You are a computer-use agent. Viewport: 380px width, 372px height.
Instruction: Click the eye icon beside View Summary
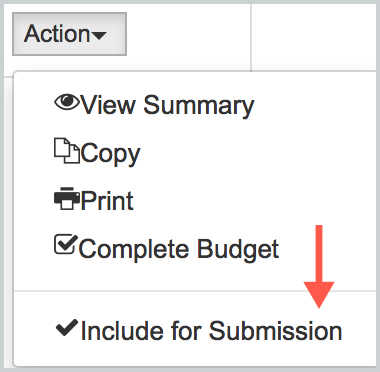pyautogui.click(x=67, y=102)
